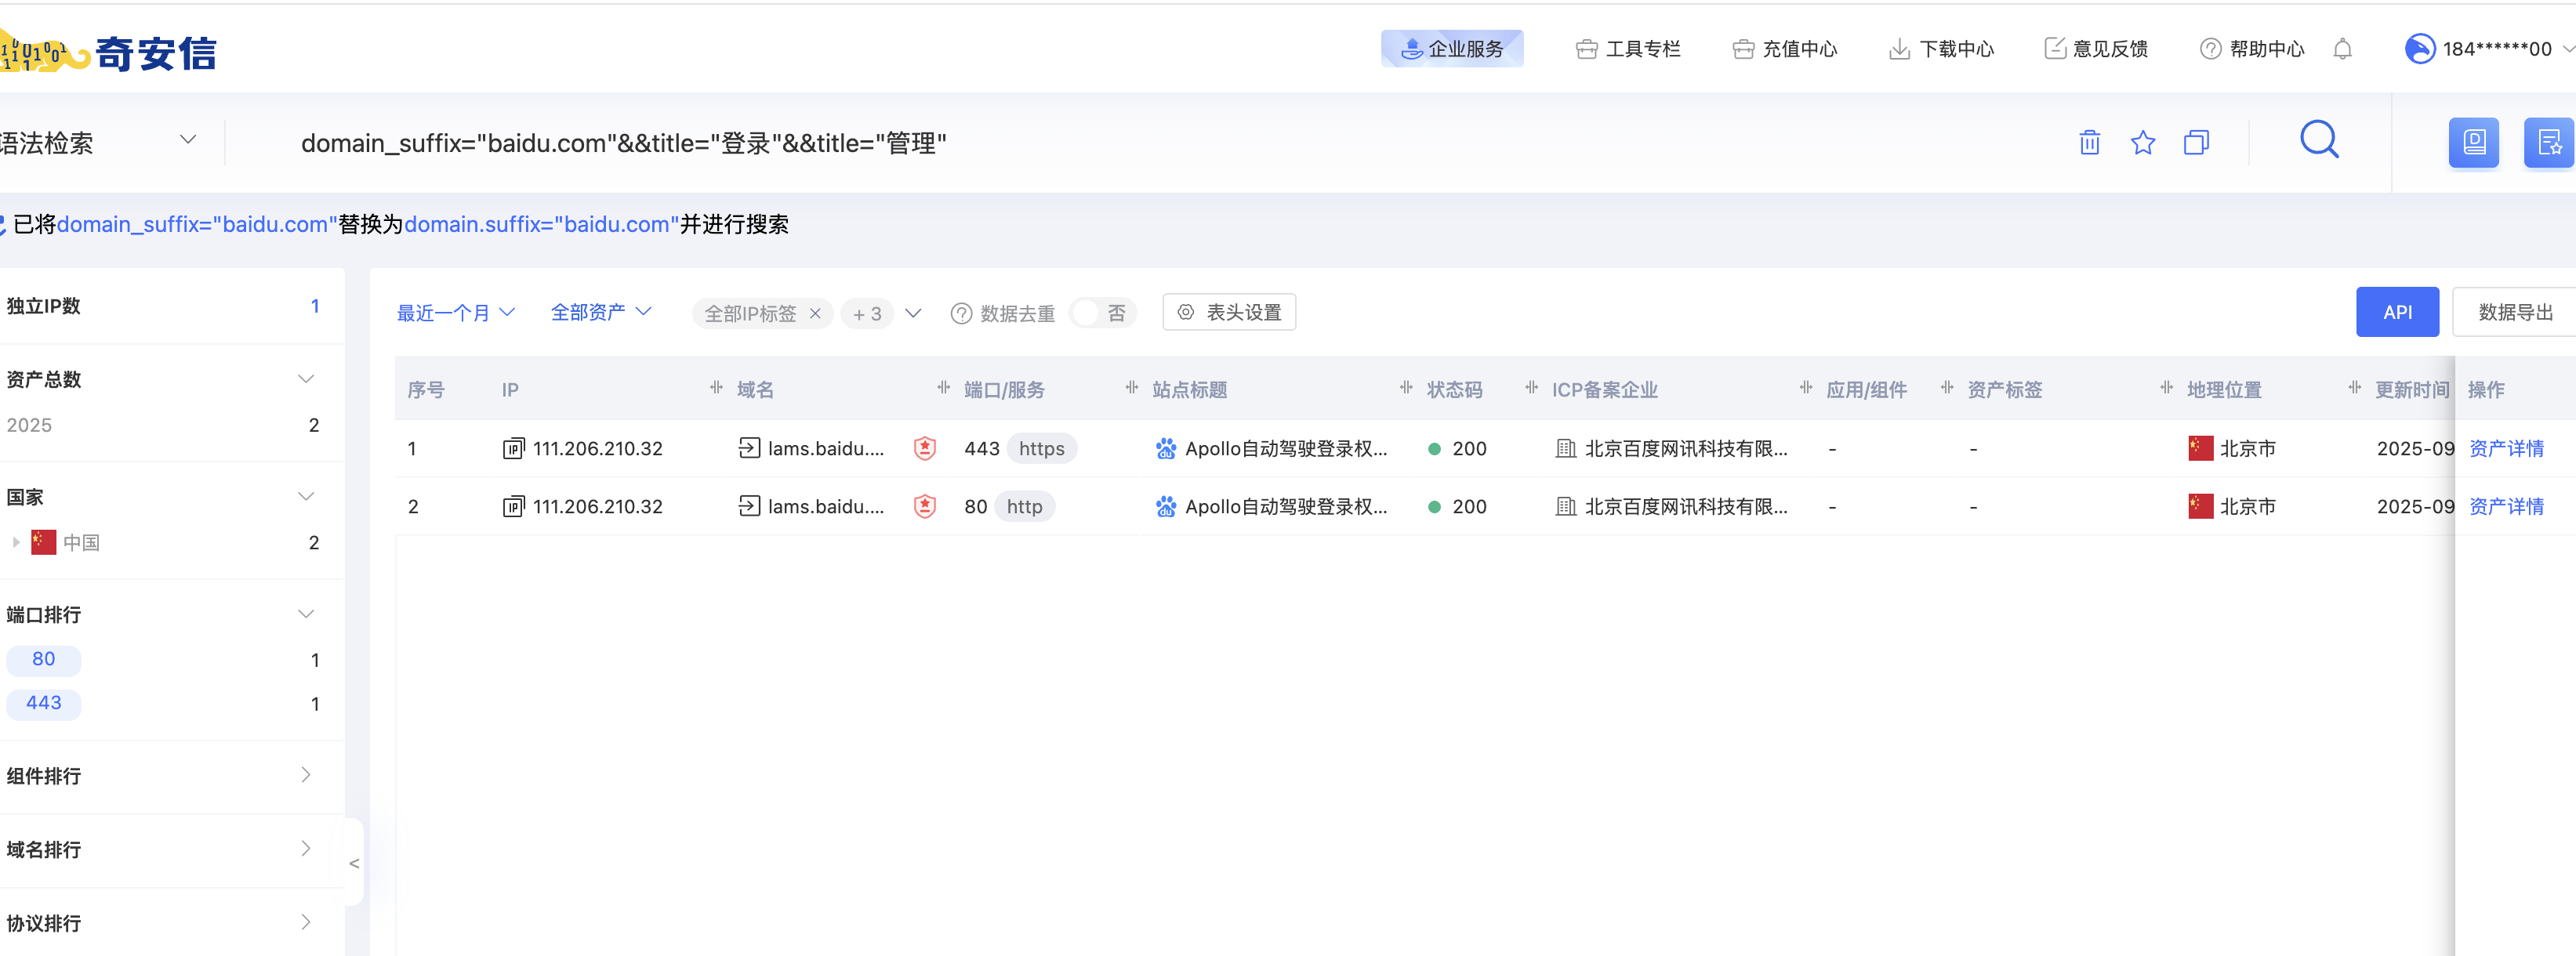This screenshot has width=2576, height=956.
Task: Click the copy icon beside the star
Action: [x=2196, y=143]
